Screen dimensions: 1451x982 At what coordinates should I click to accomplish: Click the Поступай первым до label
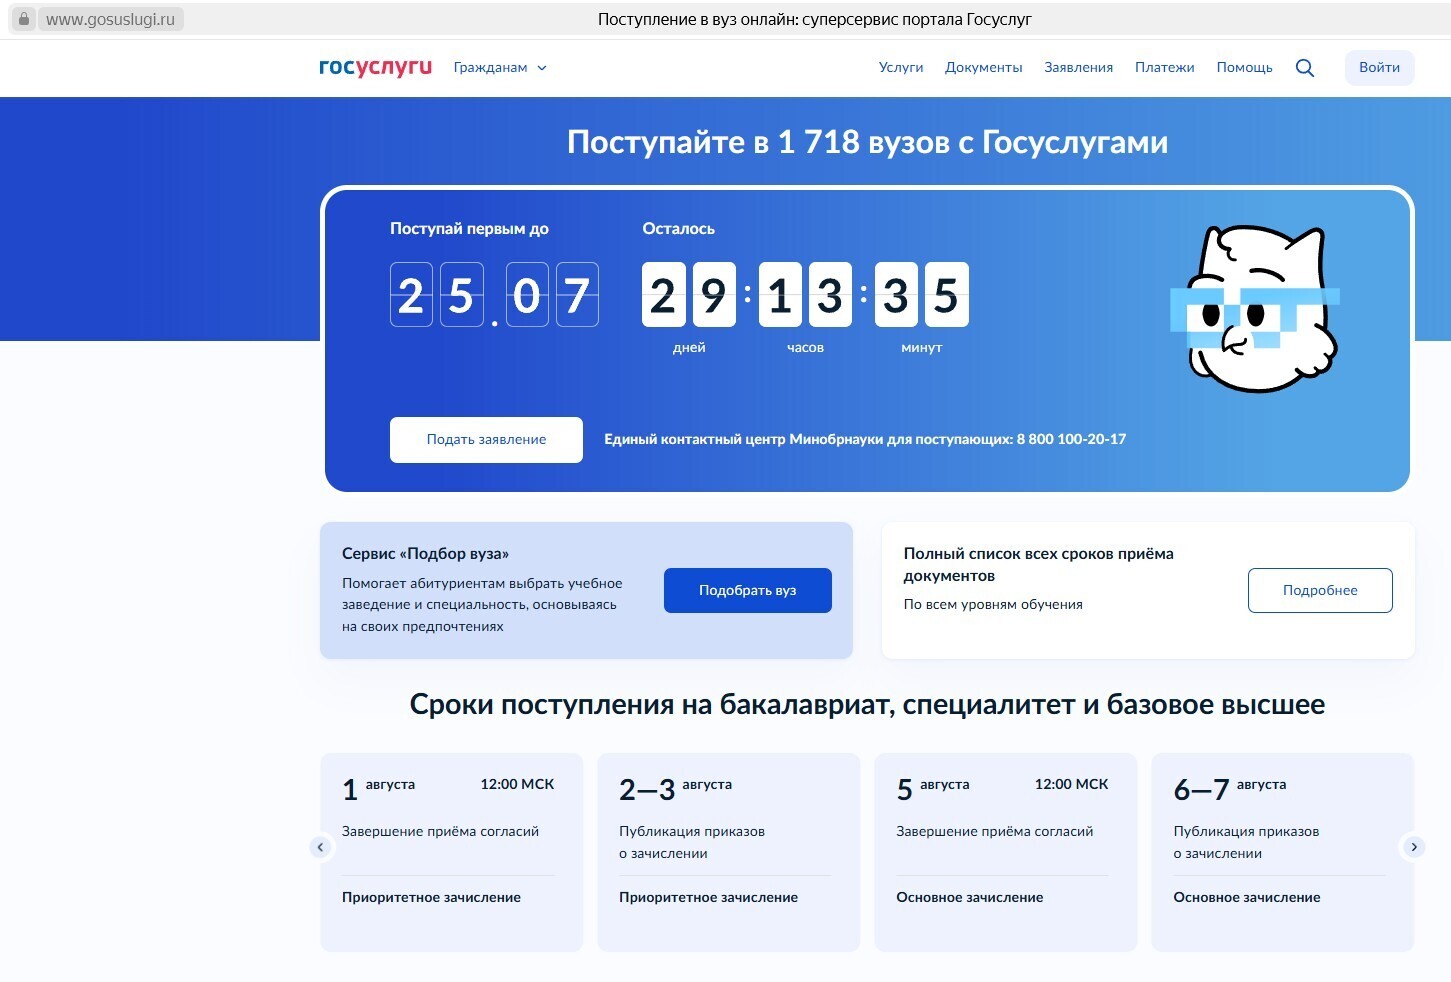[469, 229]
